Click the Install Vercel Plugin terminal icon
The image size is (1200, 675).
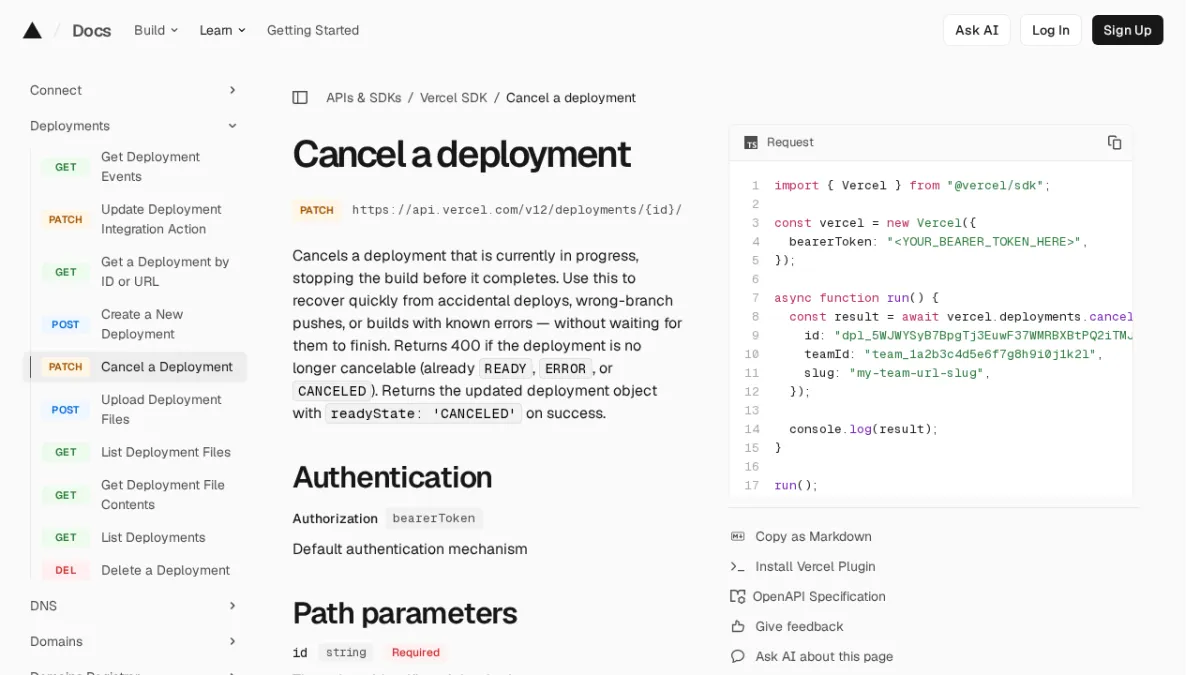tap(738, 567)
